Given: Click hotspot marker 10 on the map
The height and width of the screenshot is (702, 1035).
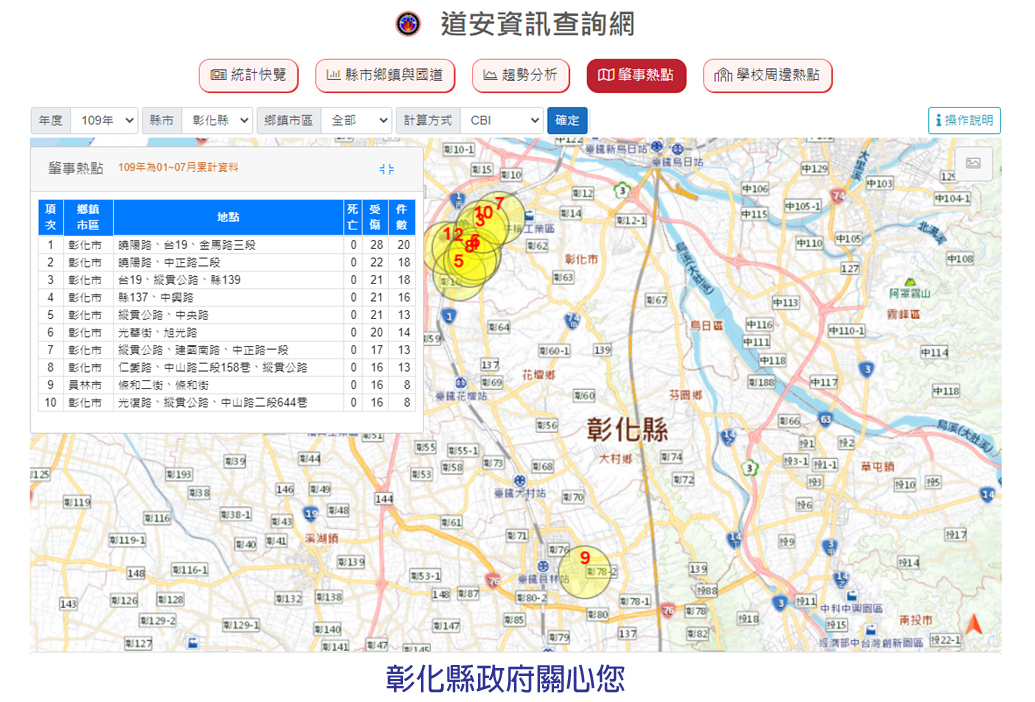Looking at the screenshot, I should [x=484, y=213].
